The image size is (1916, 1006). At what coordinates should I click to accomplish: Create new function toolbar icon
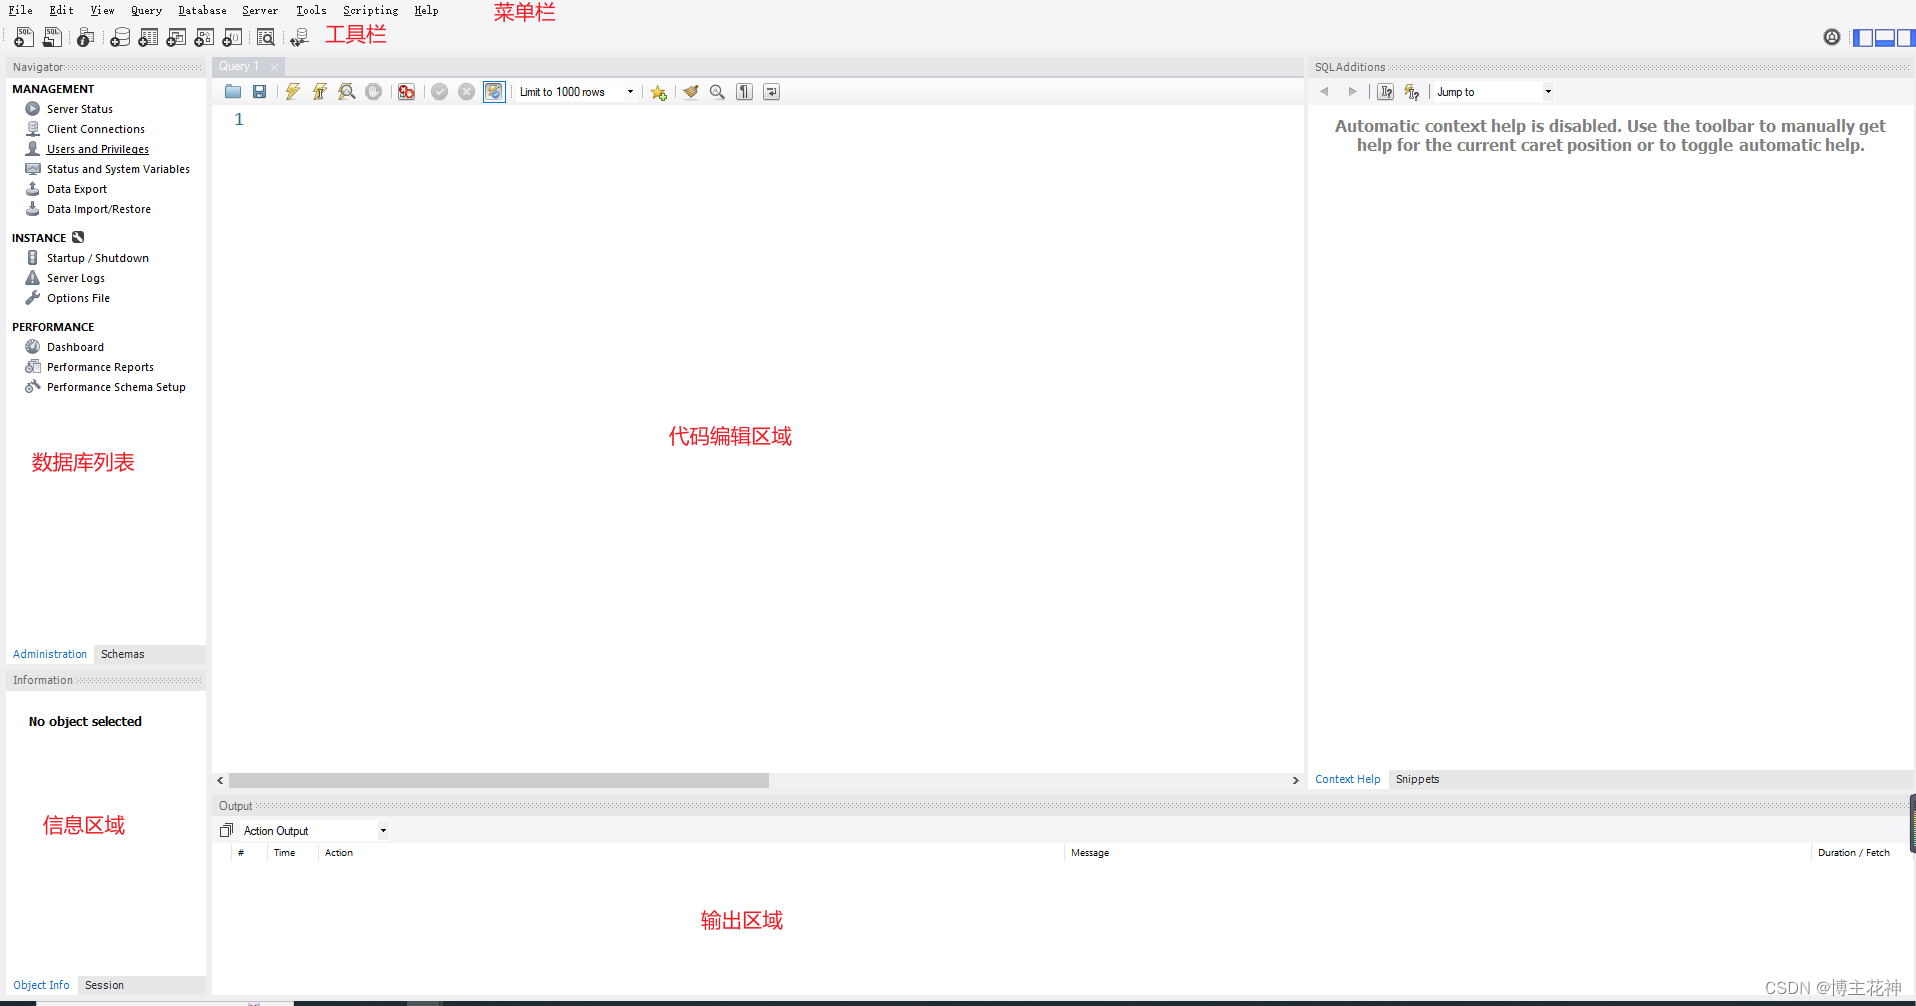232,37
